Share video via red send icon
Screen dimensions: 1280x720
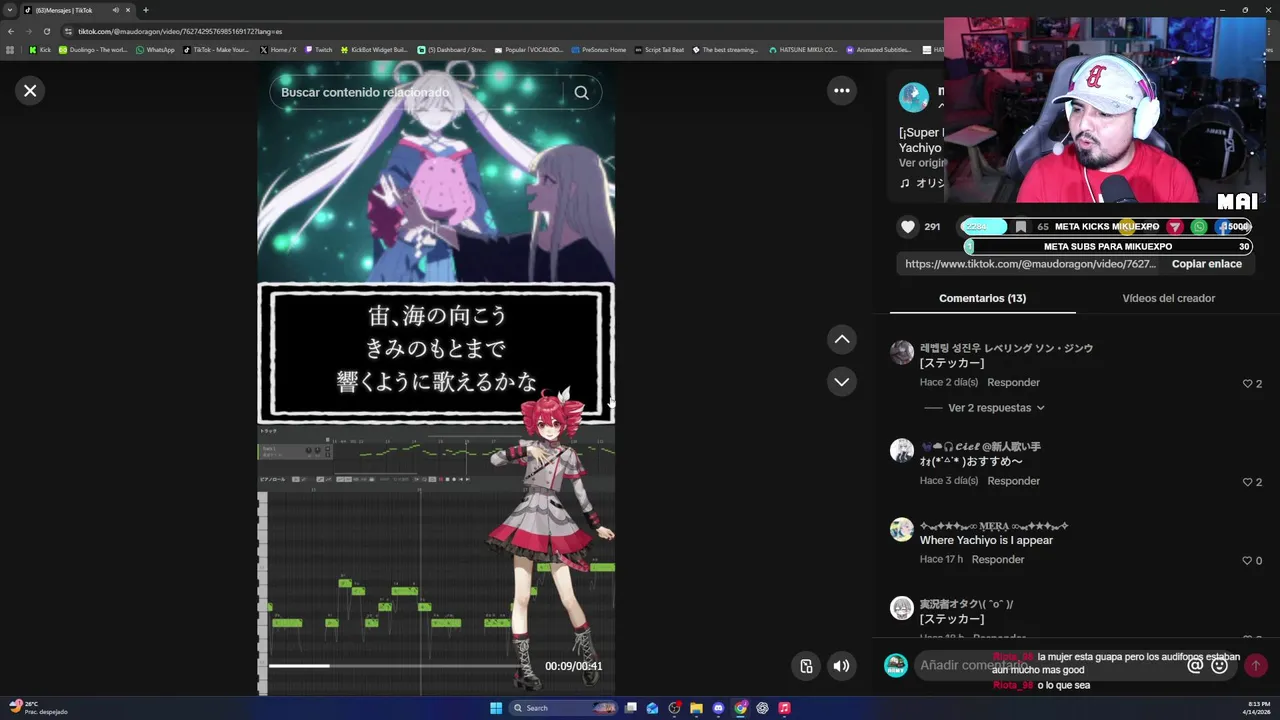(x=1175, y=227)
